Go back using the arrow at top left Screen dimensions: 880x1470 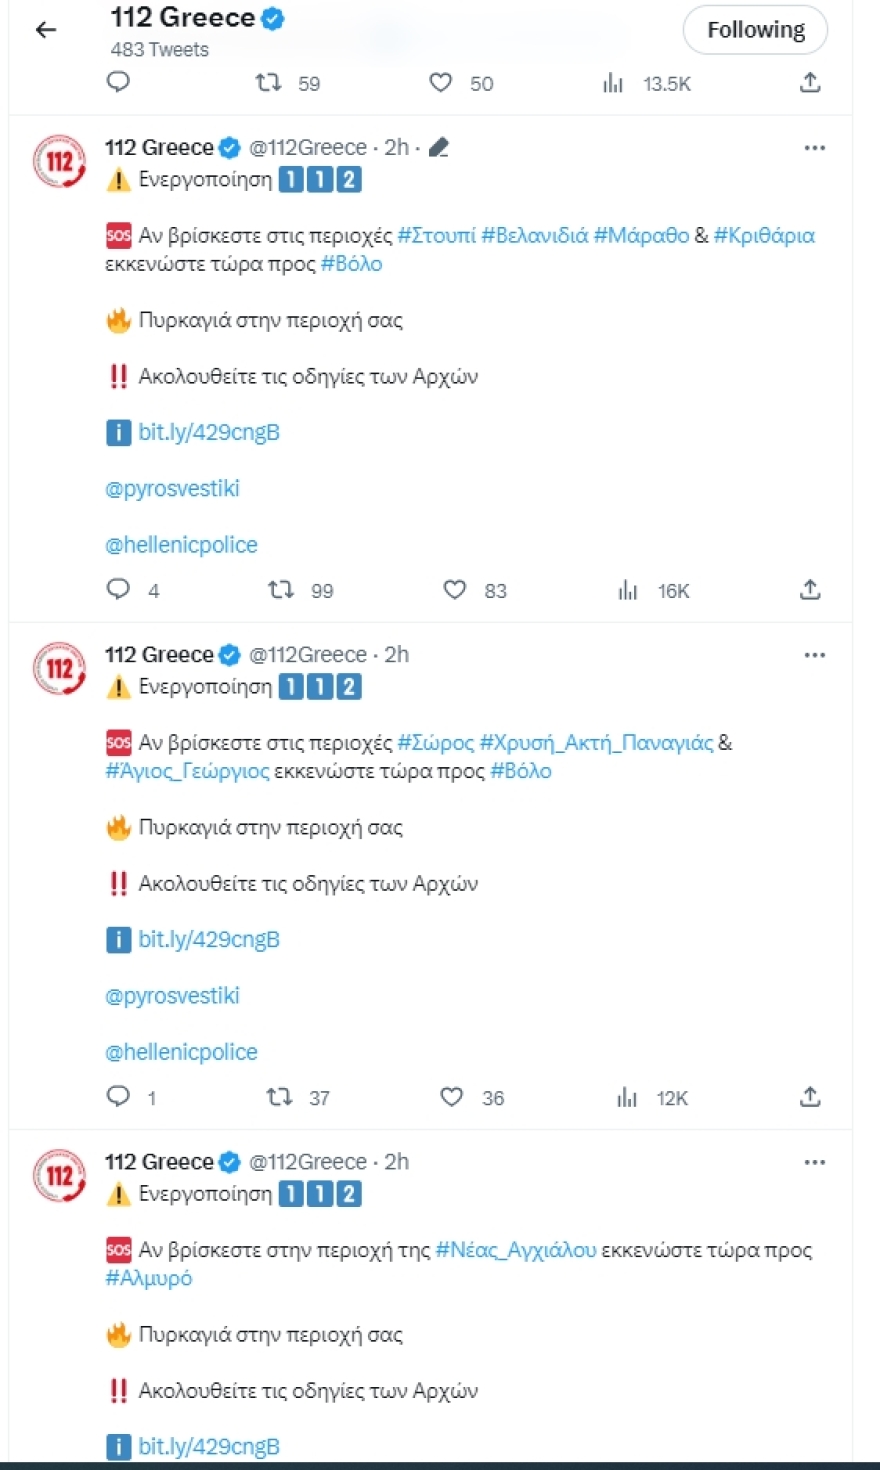coord(45,30)
